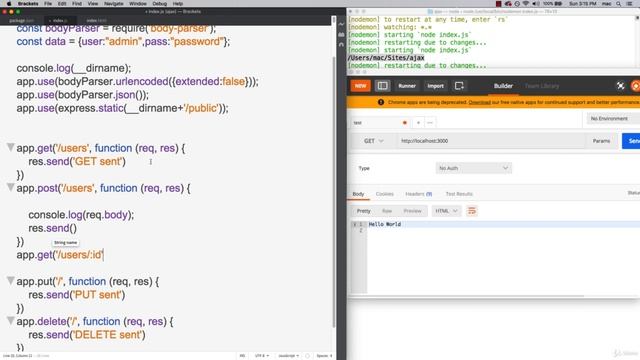This screenshot has width=640, height=360.
Task: Open the Apple menu
Action: (x=9, y=4)
